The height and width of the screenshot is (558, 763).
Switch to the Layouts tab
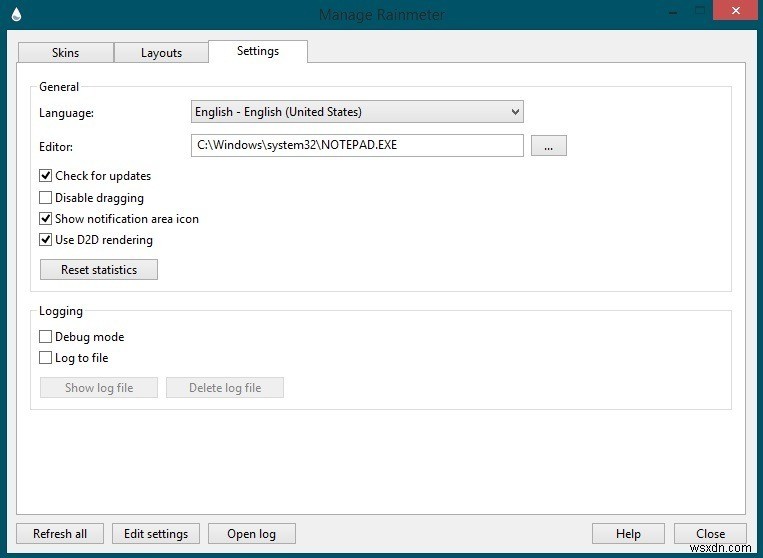[x=162, y=53]
